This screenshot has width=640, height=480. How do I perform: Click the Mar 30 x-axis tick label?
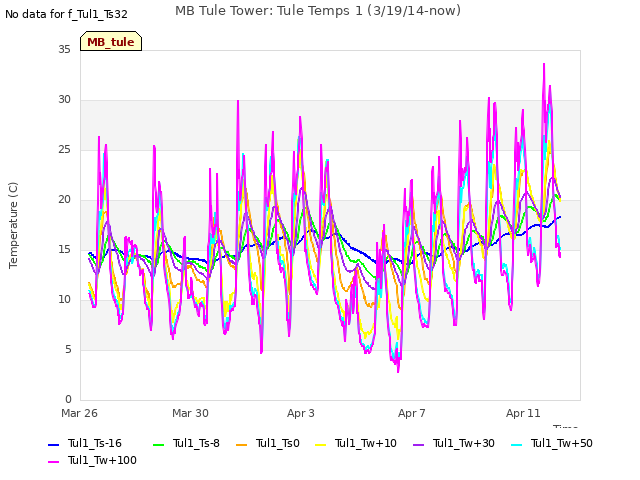[x=190, y=413]
